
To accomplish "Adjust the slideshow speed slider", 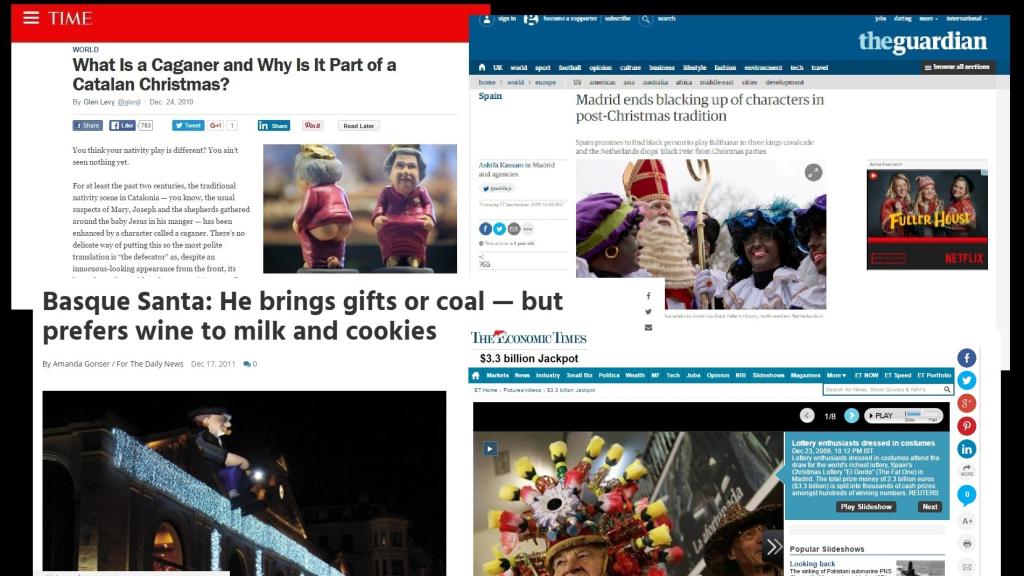I will coord(921,415).
